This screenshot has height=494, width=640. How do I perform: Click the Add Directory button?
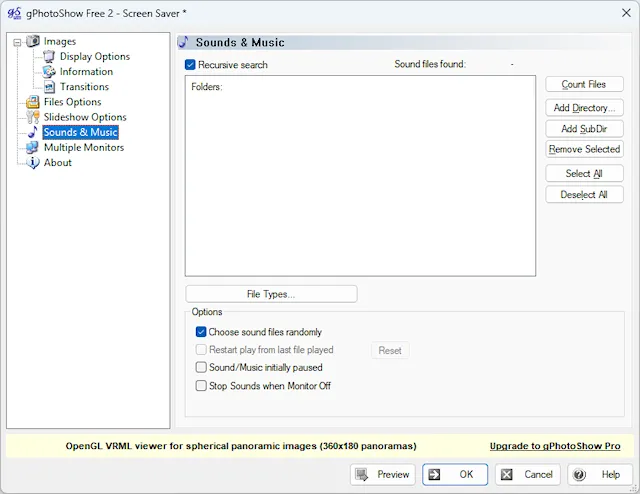click(585, 107)
